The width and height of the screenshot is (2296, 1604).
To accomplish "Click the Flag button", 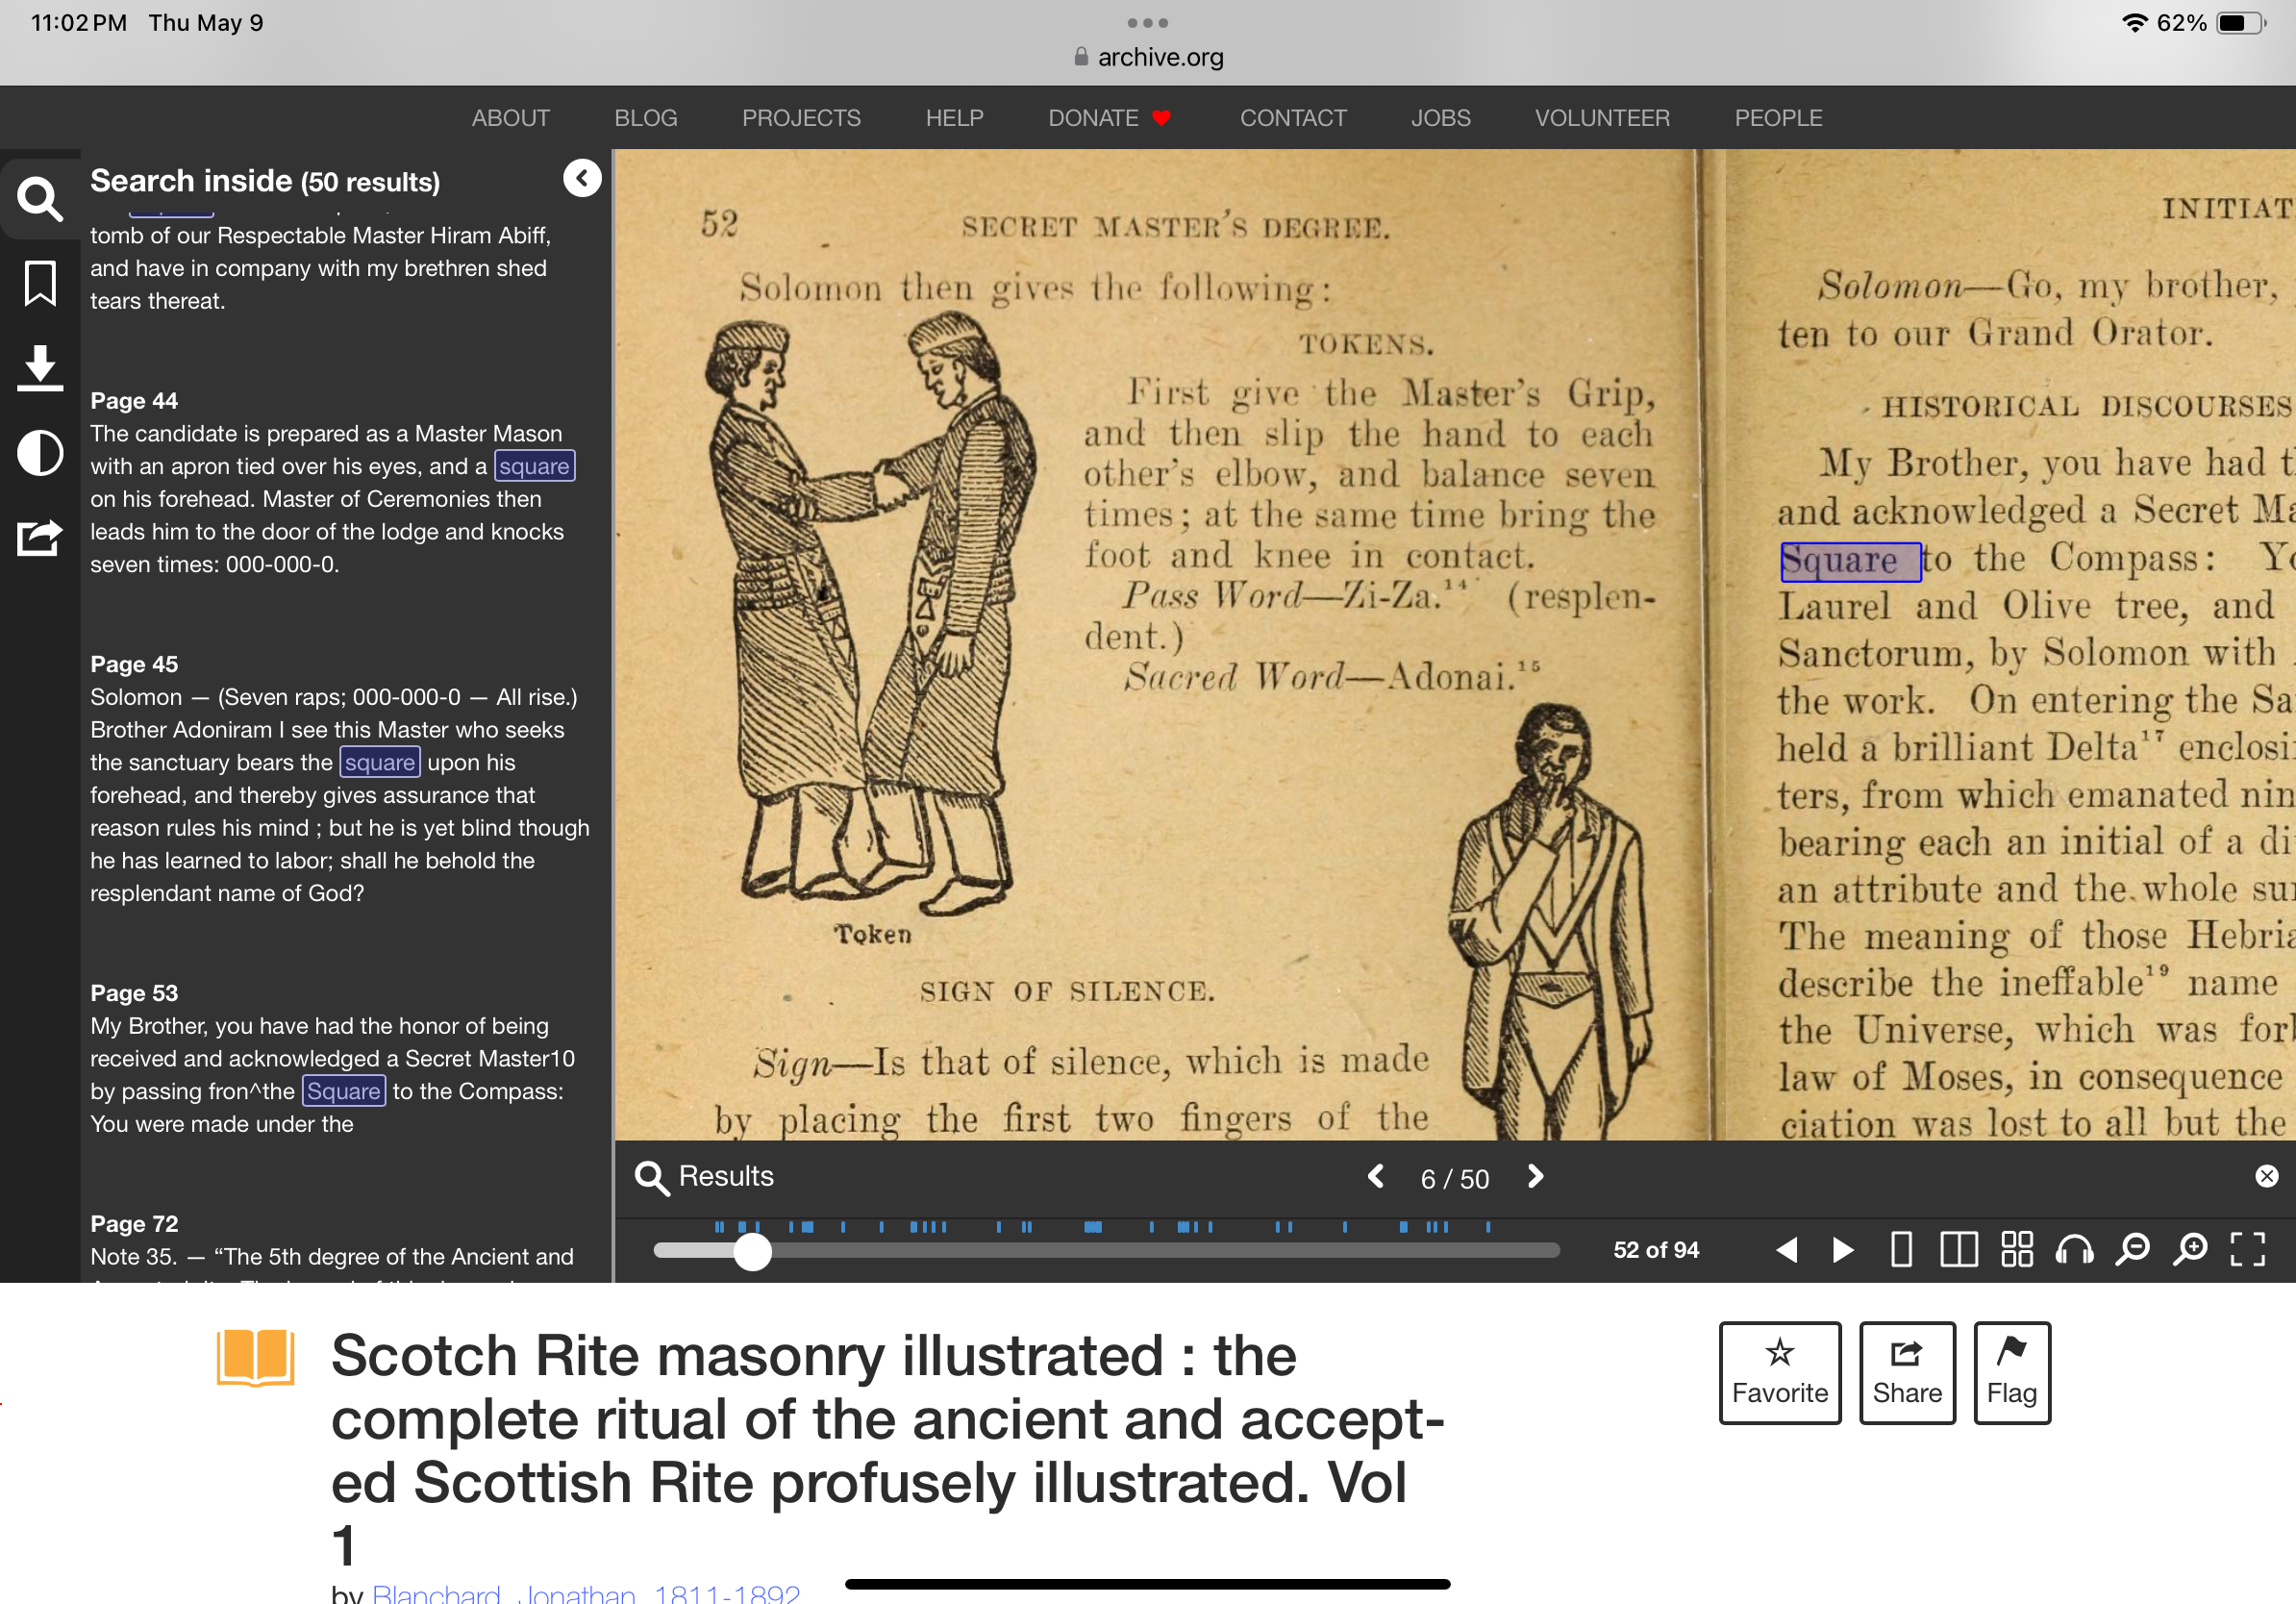I will click(x=2012, y=1373).
